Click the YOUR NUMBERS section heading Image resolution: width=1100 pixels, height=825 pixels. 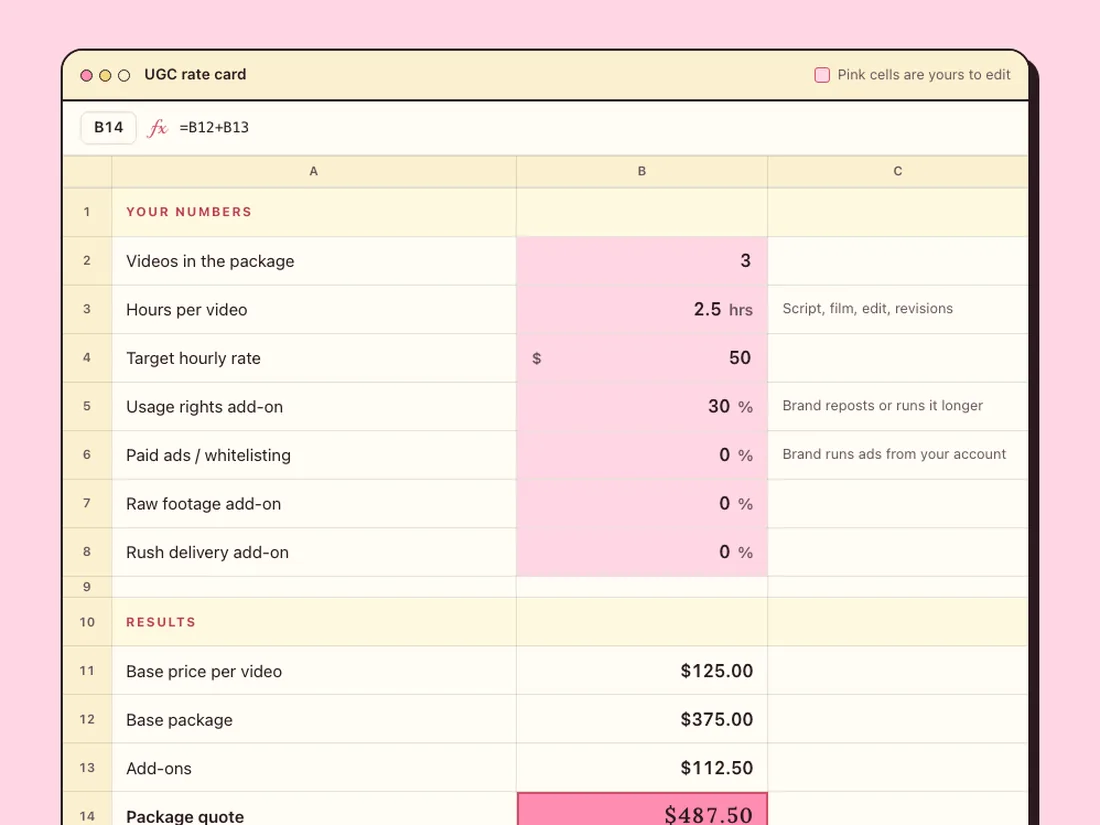[189, 212]
